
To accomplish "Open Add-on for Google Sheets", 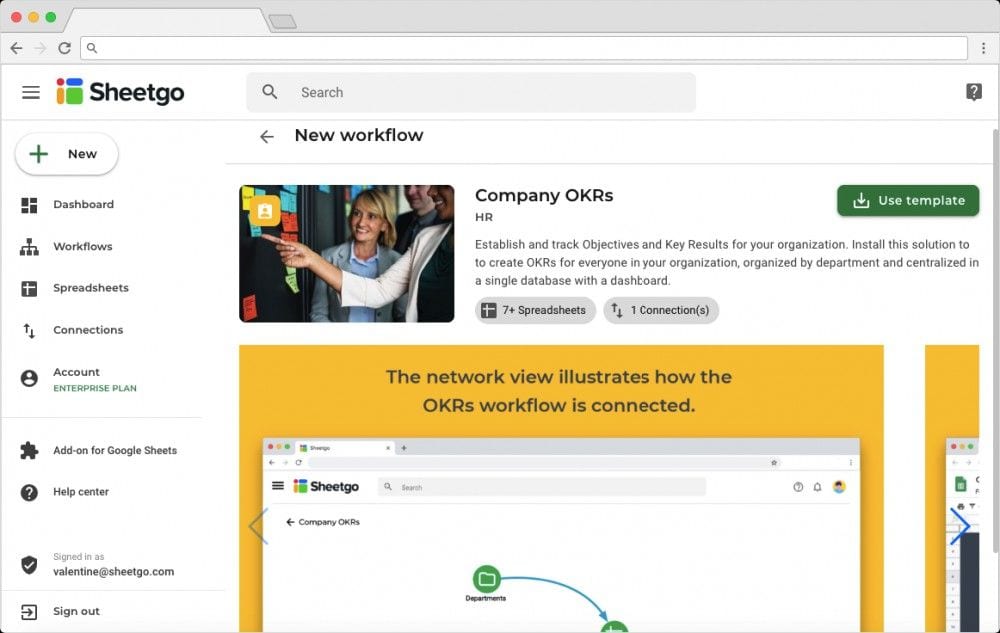I will pos(115,450).
